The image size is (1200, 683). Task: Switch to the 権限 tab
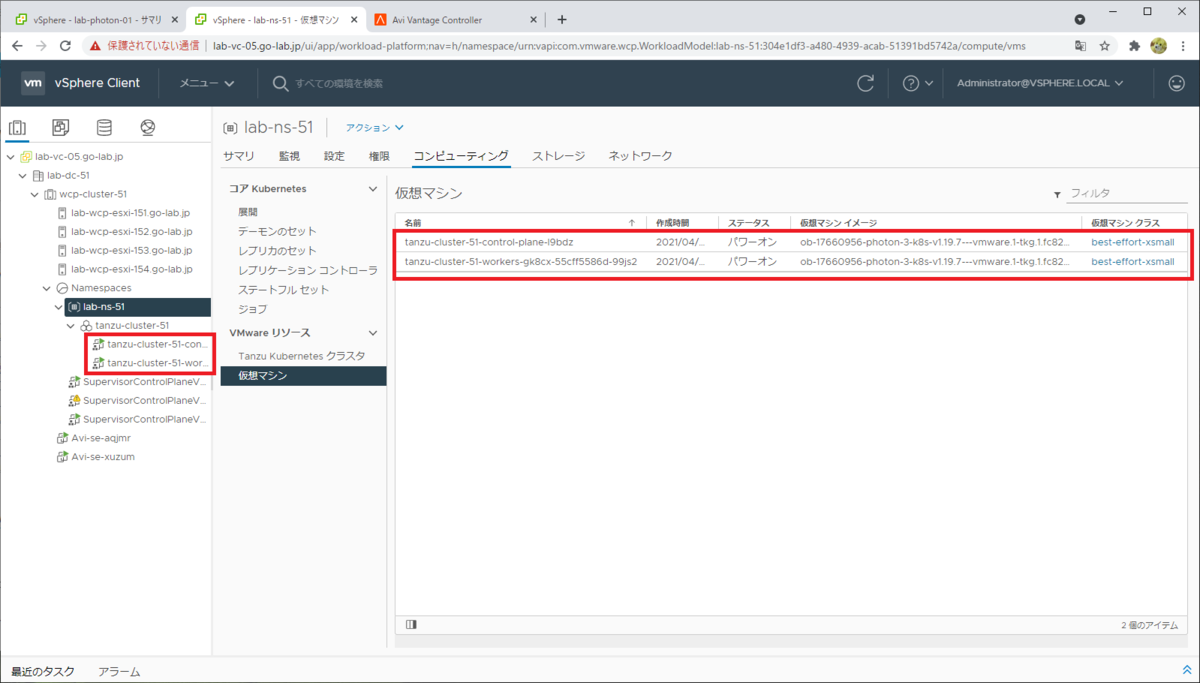coord(379,156)
